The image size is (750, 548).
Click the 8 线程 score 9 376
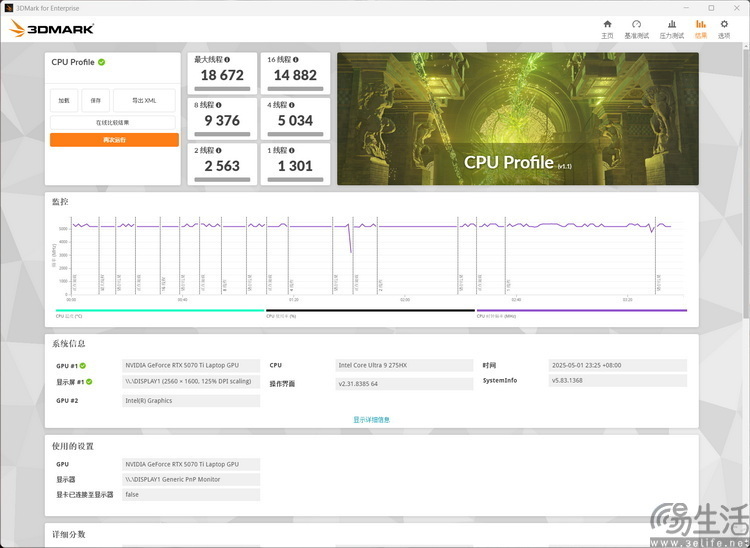(x=222, y=121)
